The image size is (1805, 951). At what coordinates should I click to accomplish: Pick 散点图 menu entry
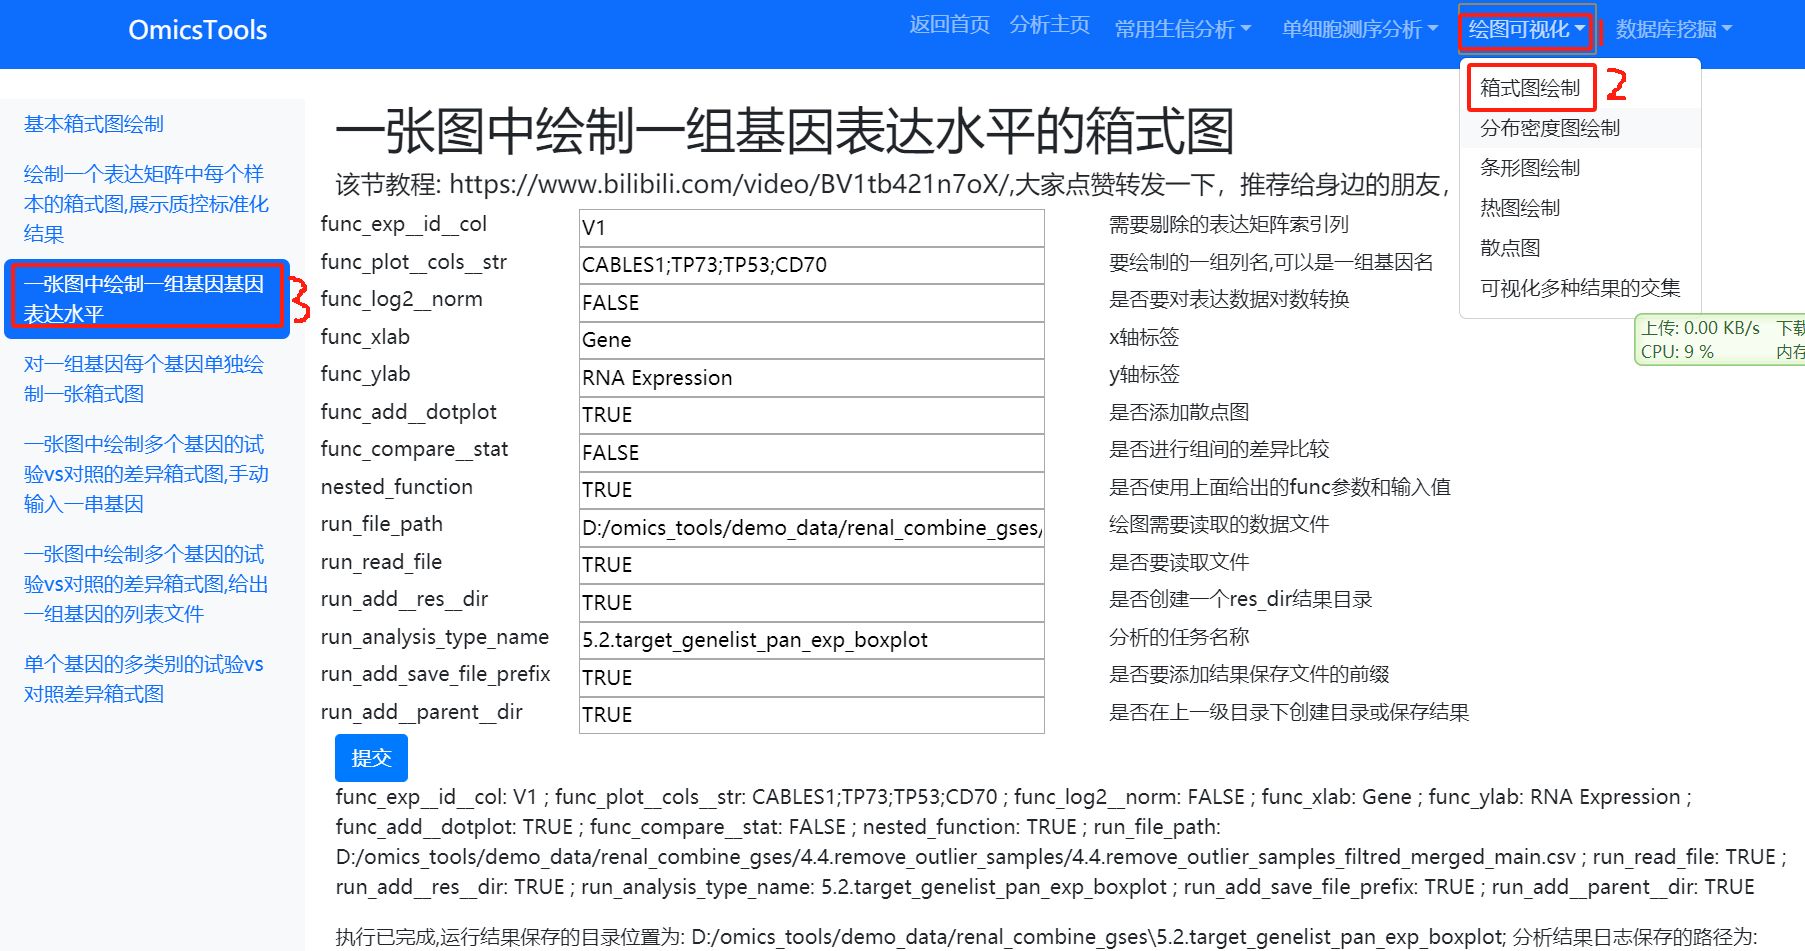(1510, 248)
